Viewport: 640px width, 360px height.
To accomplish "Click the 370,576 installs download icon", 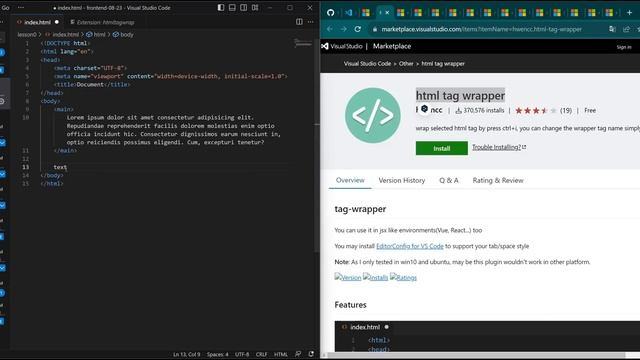I will pyautogui.click(x=458, y=111).
